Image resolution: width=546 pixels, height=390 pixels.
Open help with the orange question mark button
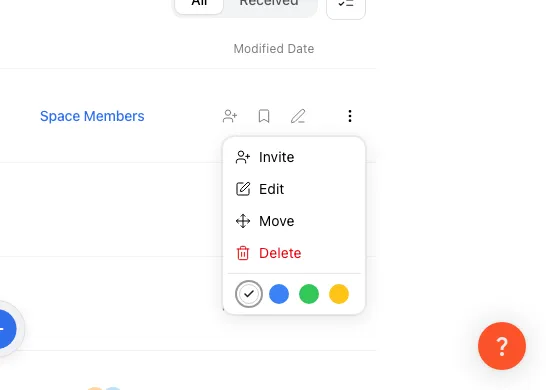tap(502, 346)
